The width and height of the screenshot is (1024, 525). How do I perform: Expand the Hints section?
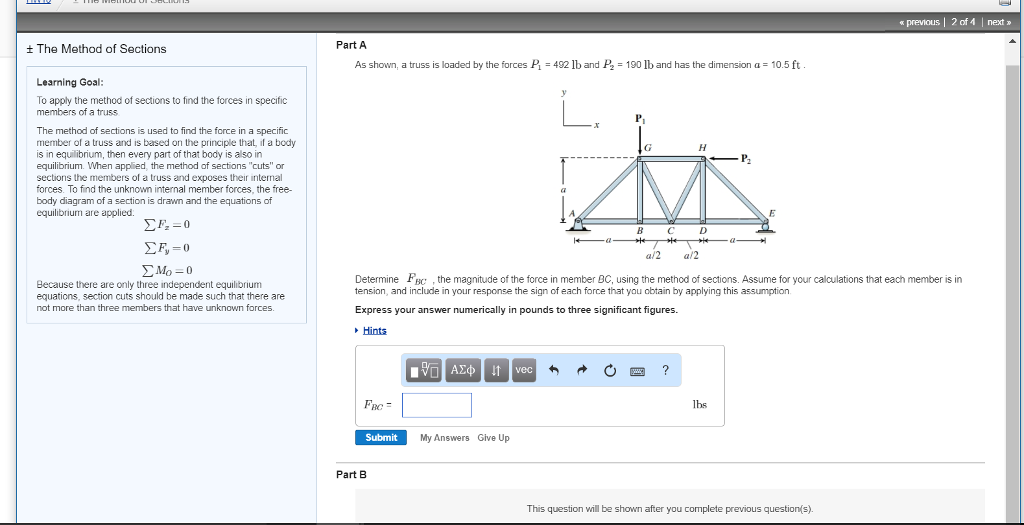(375, 330)
